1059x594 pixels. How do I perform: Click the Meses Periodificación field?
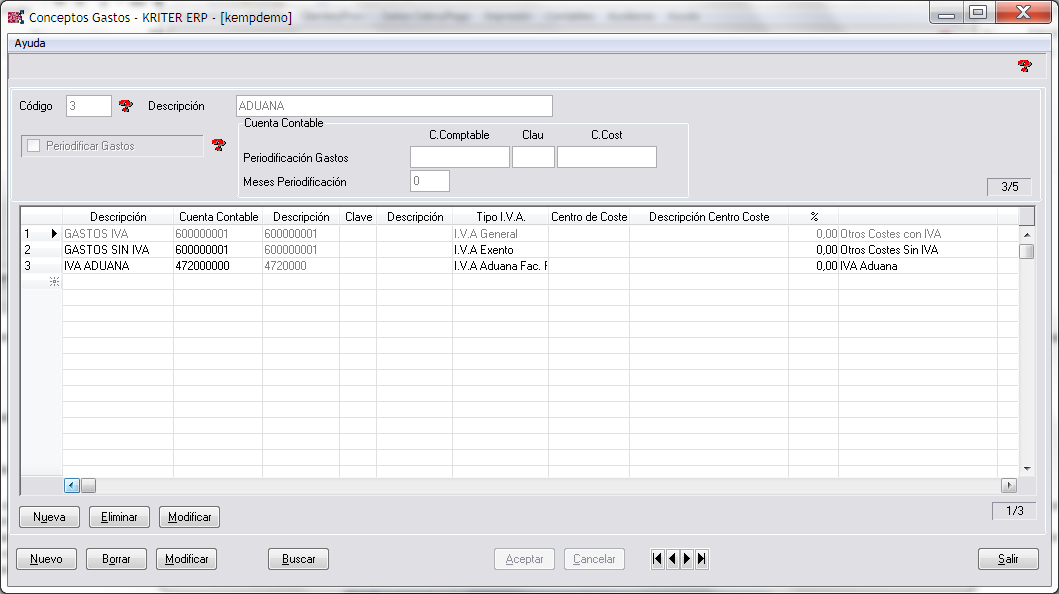tap(429, 182)
